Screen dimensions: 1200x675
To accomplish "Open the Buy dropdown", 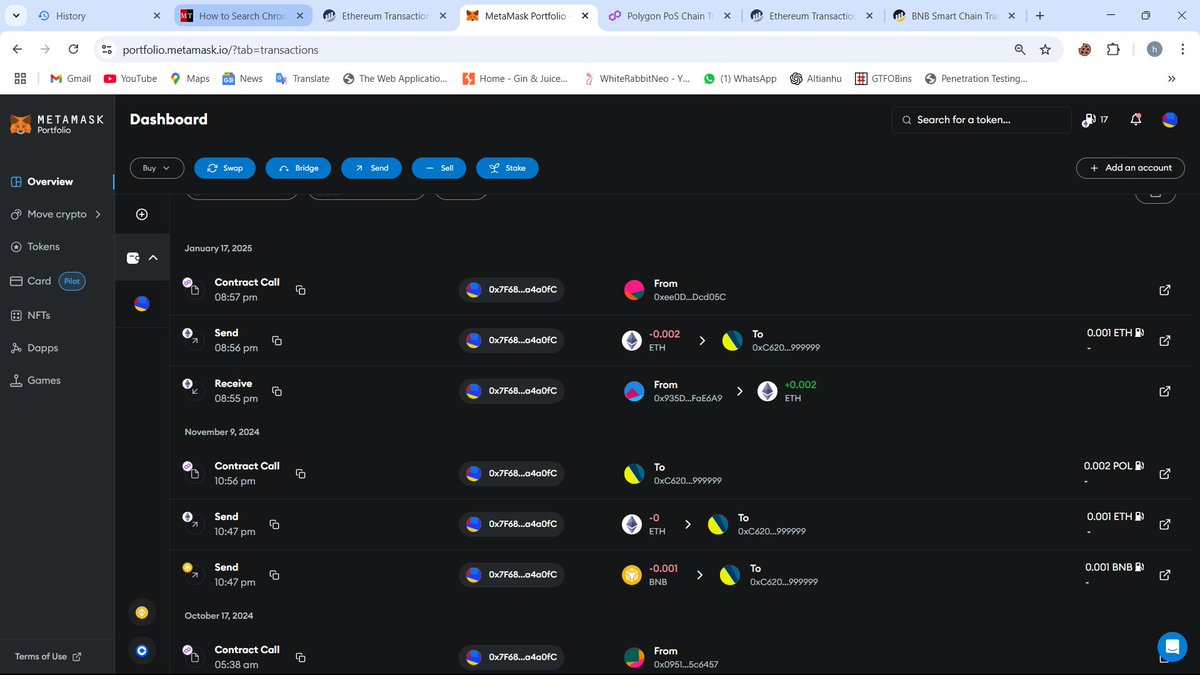I will [157, 168].
